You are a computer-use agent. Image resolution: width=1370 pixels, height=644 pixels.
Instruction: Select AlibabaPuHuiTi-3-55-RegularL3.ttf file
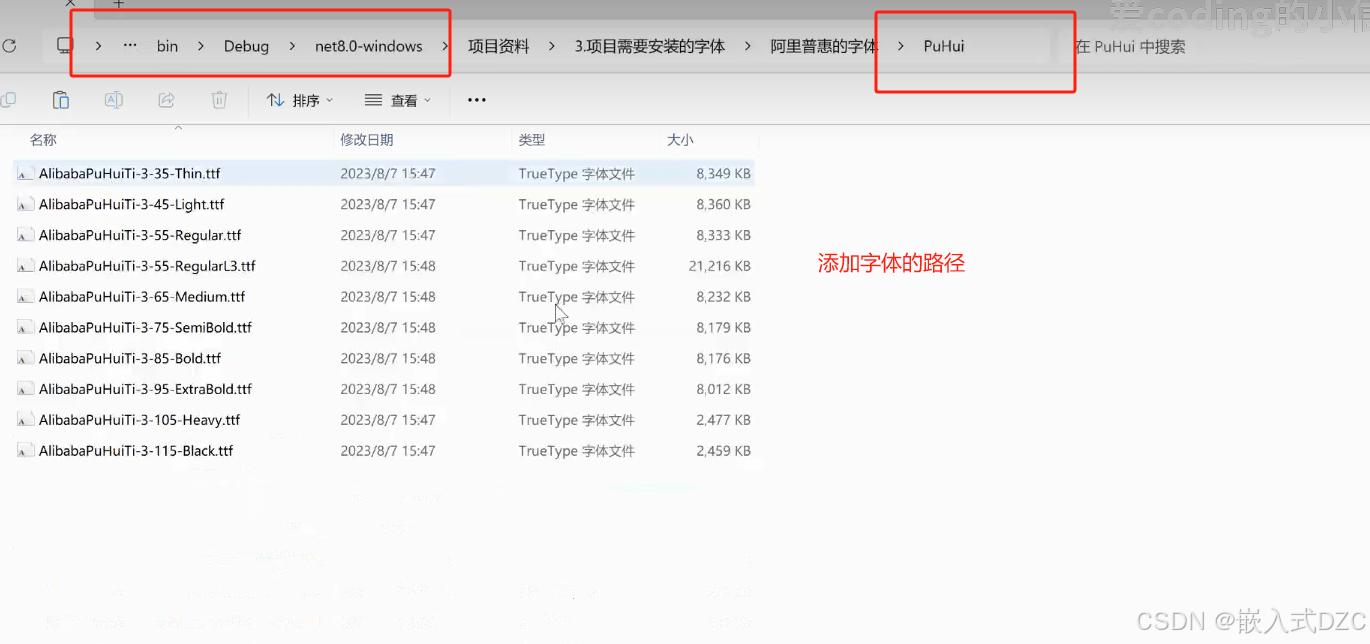pyautogui.click(x=384, y=266)
